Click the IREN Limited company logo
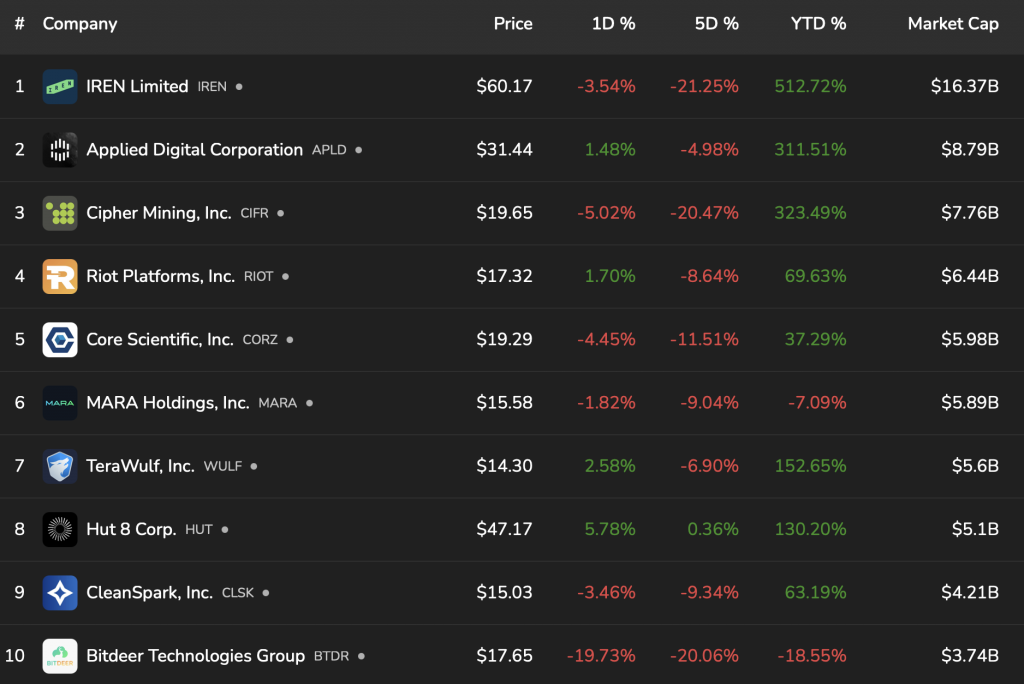Image resolution: width=1024 pixels, height=684 pixels. pos(60,87)
